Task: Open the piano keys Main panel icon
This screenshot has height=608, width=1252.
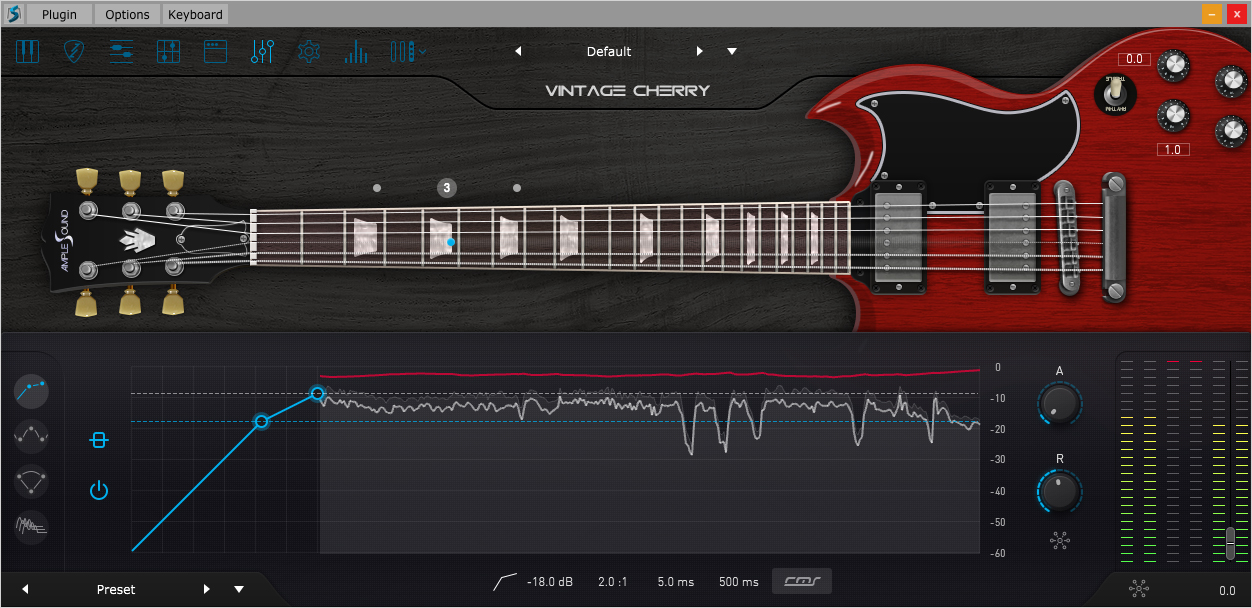Action: coord(27,52)
